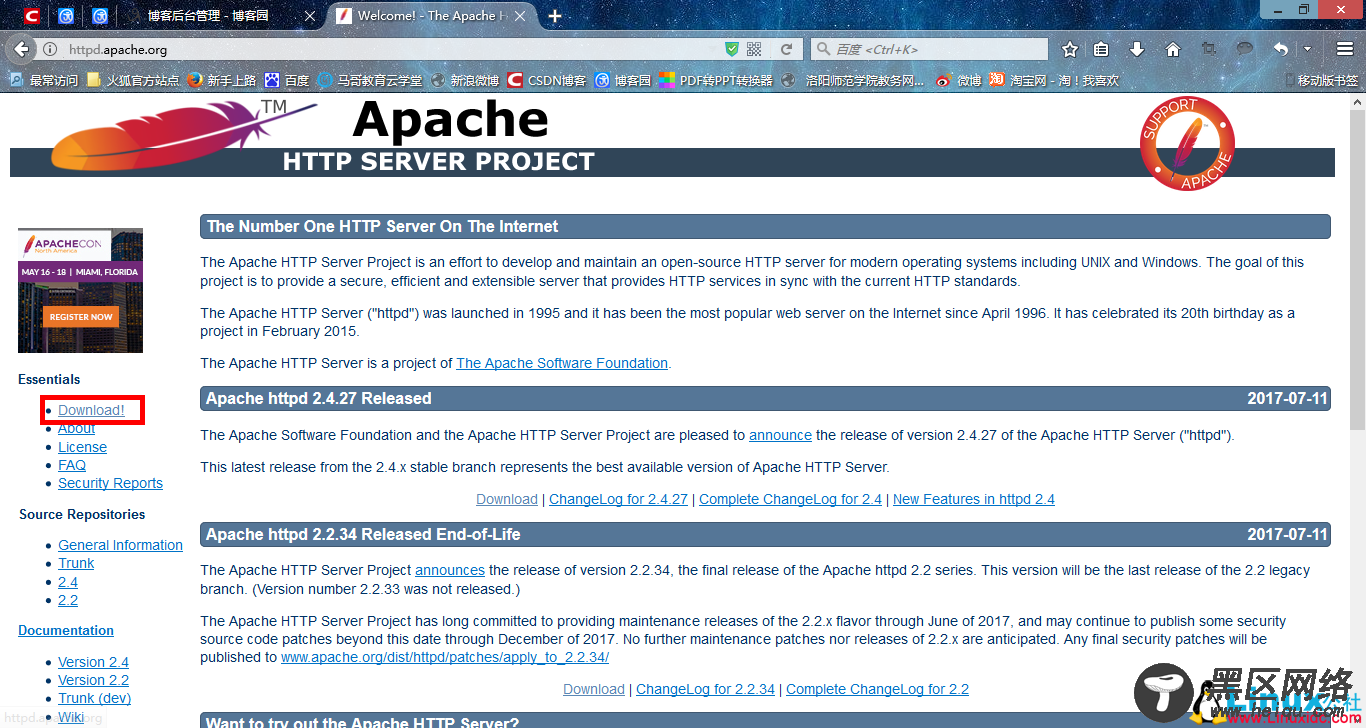
Task: Open the Security Reports link
Action: point(110,483)
